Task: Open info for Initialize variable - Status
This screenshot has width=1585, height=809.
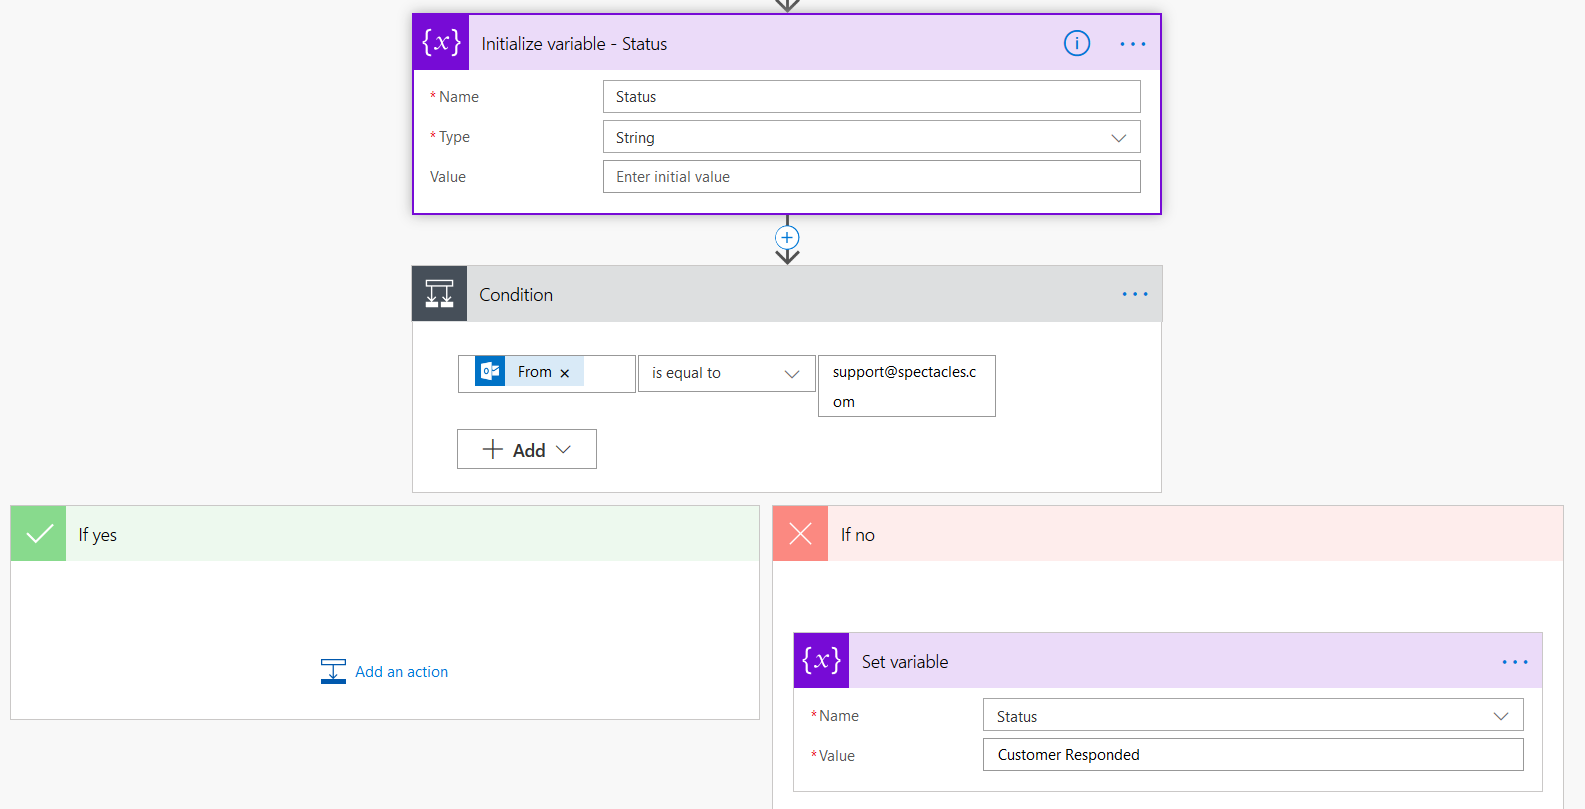Action: [x=1076, y=43]
